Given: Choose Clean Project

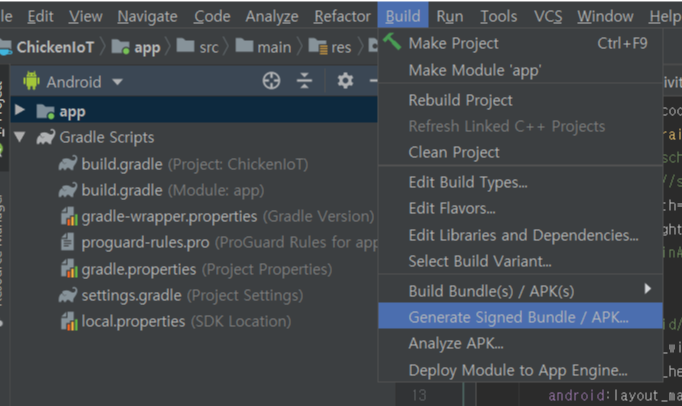Looking at the screenshot, I should [x=520, y=152].
